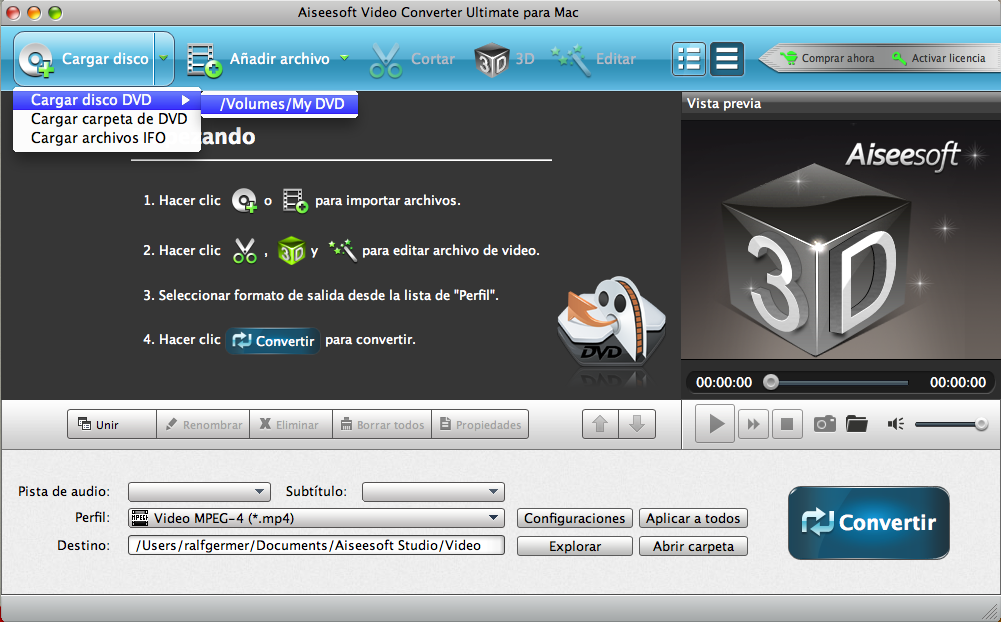Select Cargar archivos IFO
This screenshot has height=622, width=1001.
107,138
